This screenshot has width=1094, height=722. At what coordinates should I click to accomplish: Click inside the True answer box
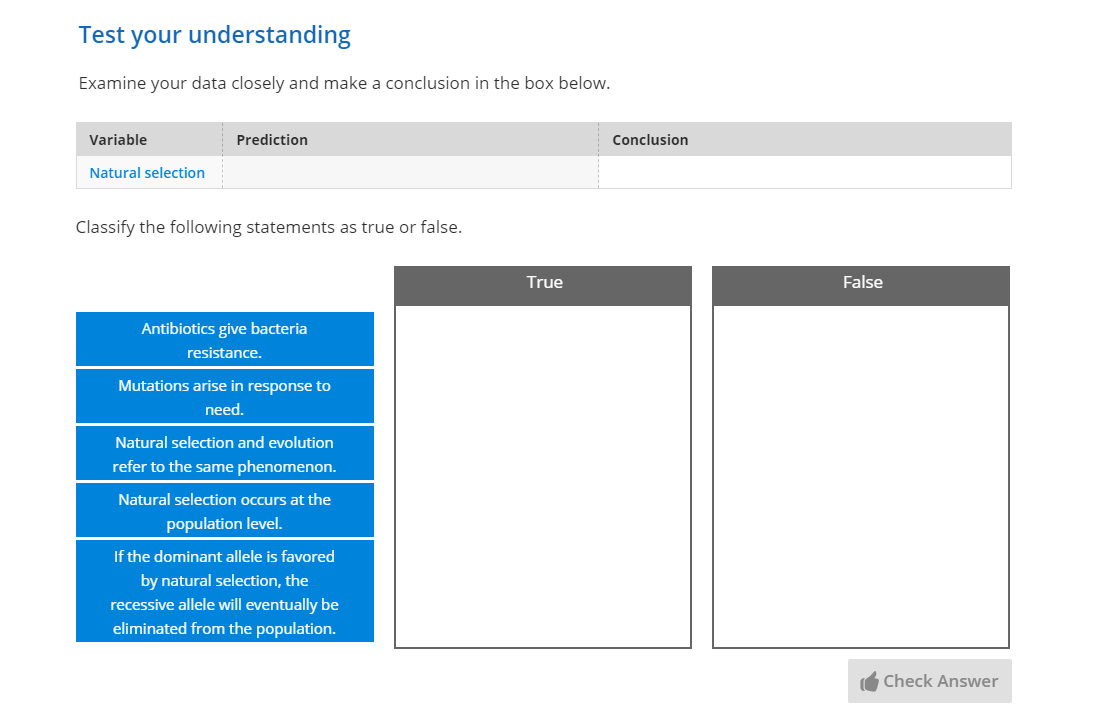[543, 476]
